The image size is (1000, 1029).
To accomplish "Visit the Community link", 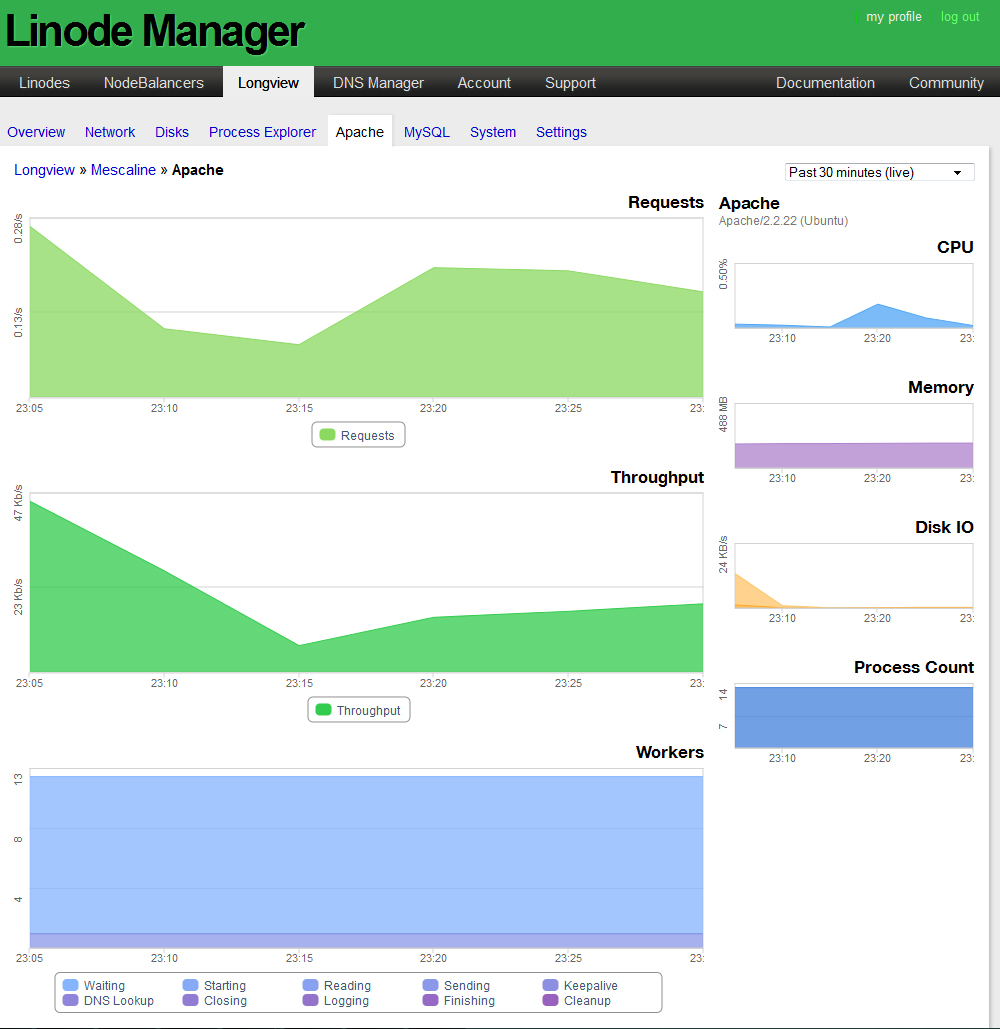I will click(946, 83).
